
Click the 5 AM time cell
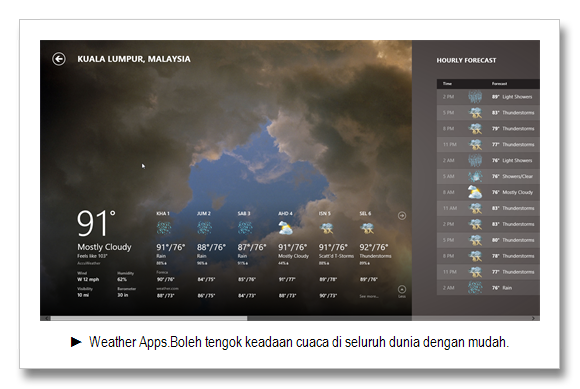[x=448, y=176]
